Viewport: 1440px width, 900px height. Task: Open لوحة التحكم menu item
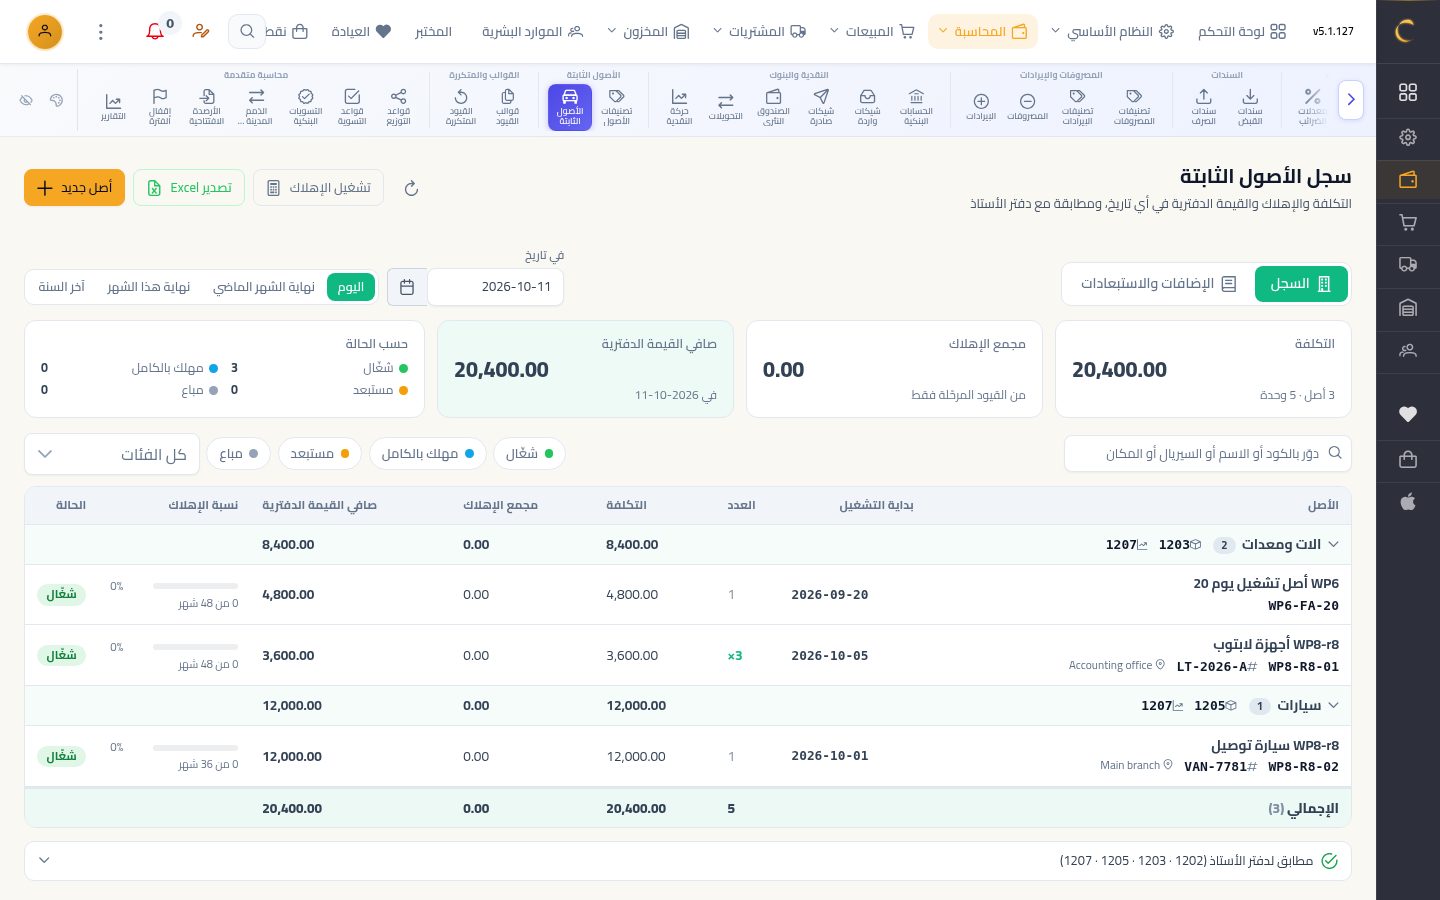(x=1242, y=32)
